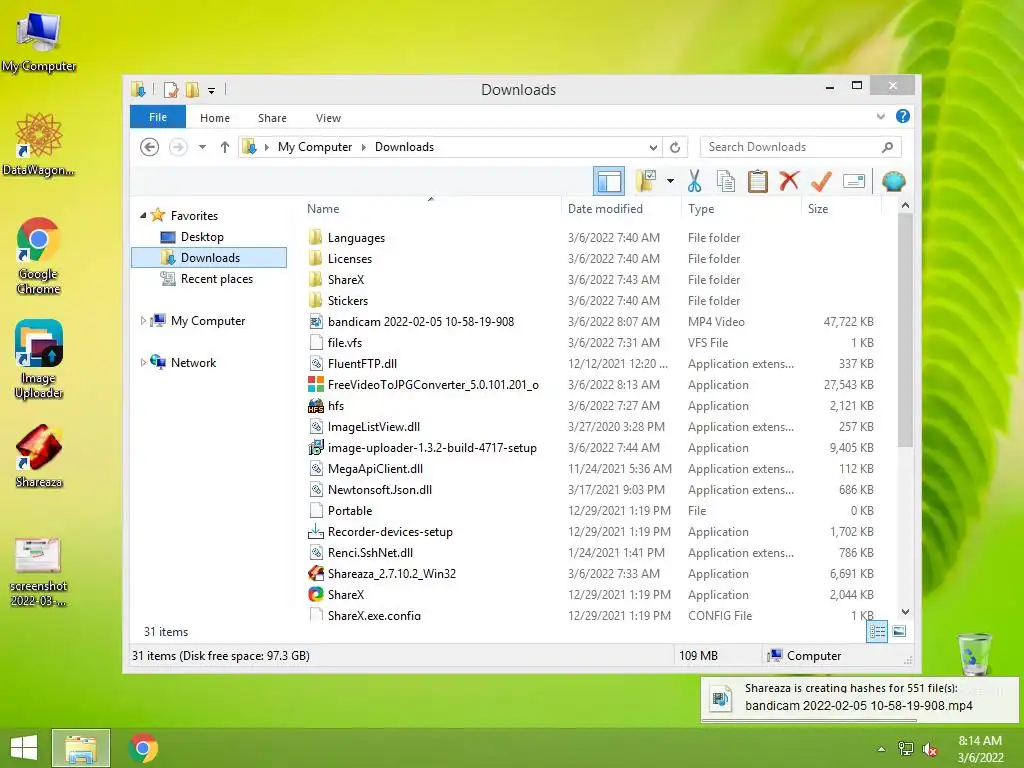Viewport: 1024px width, 768px height.
Task: Switch to the View ribbon tab
Action: click(328, 118)
